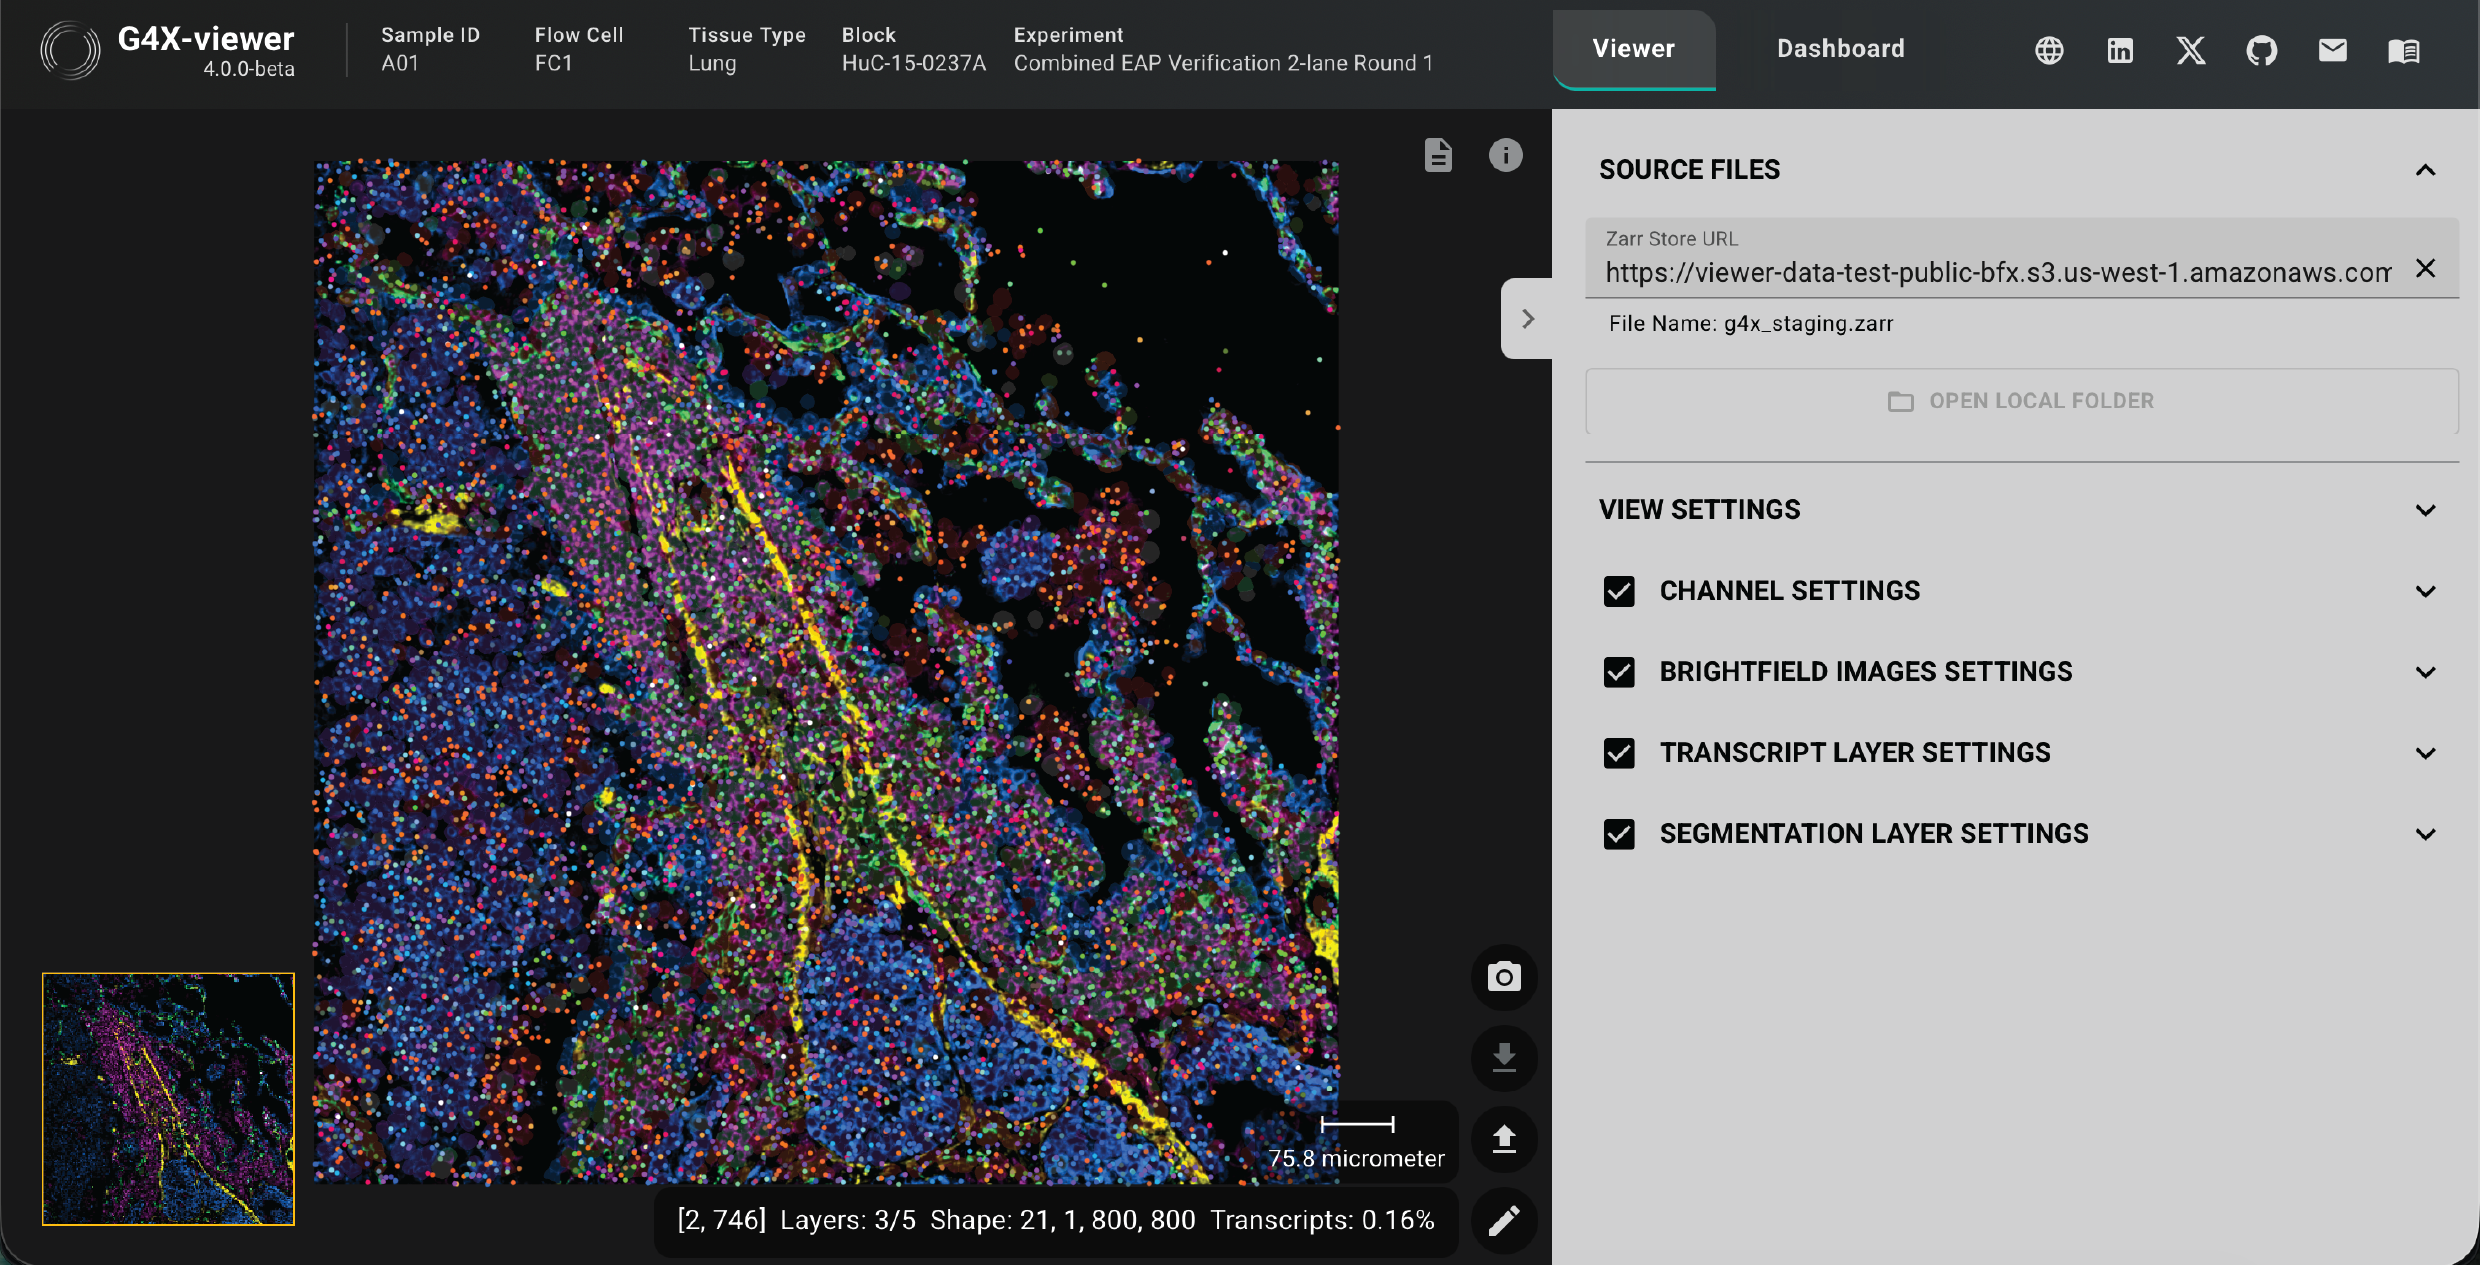Uncheck Transcript Layer Settings checkbox

(x=1619, y=753)
